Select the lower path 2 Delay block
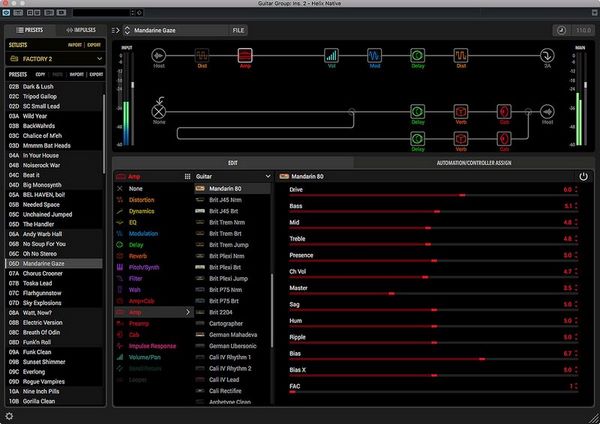 pyautogui.click(x=417, y=139)
